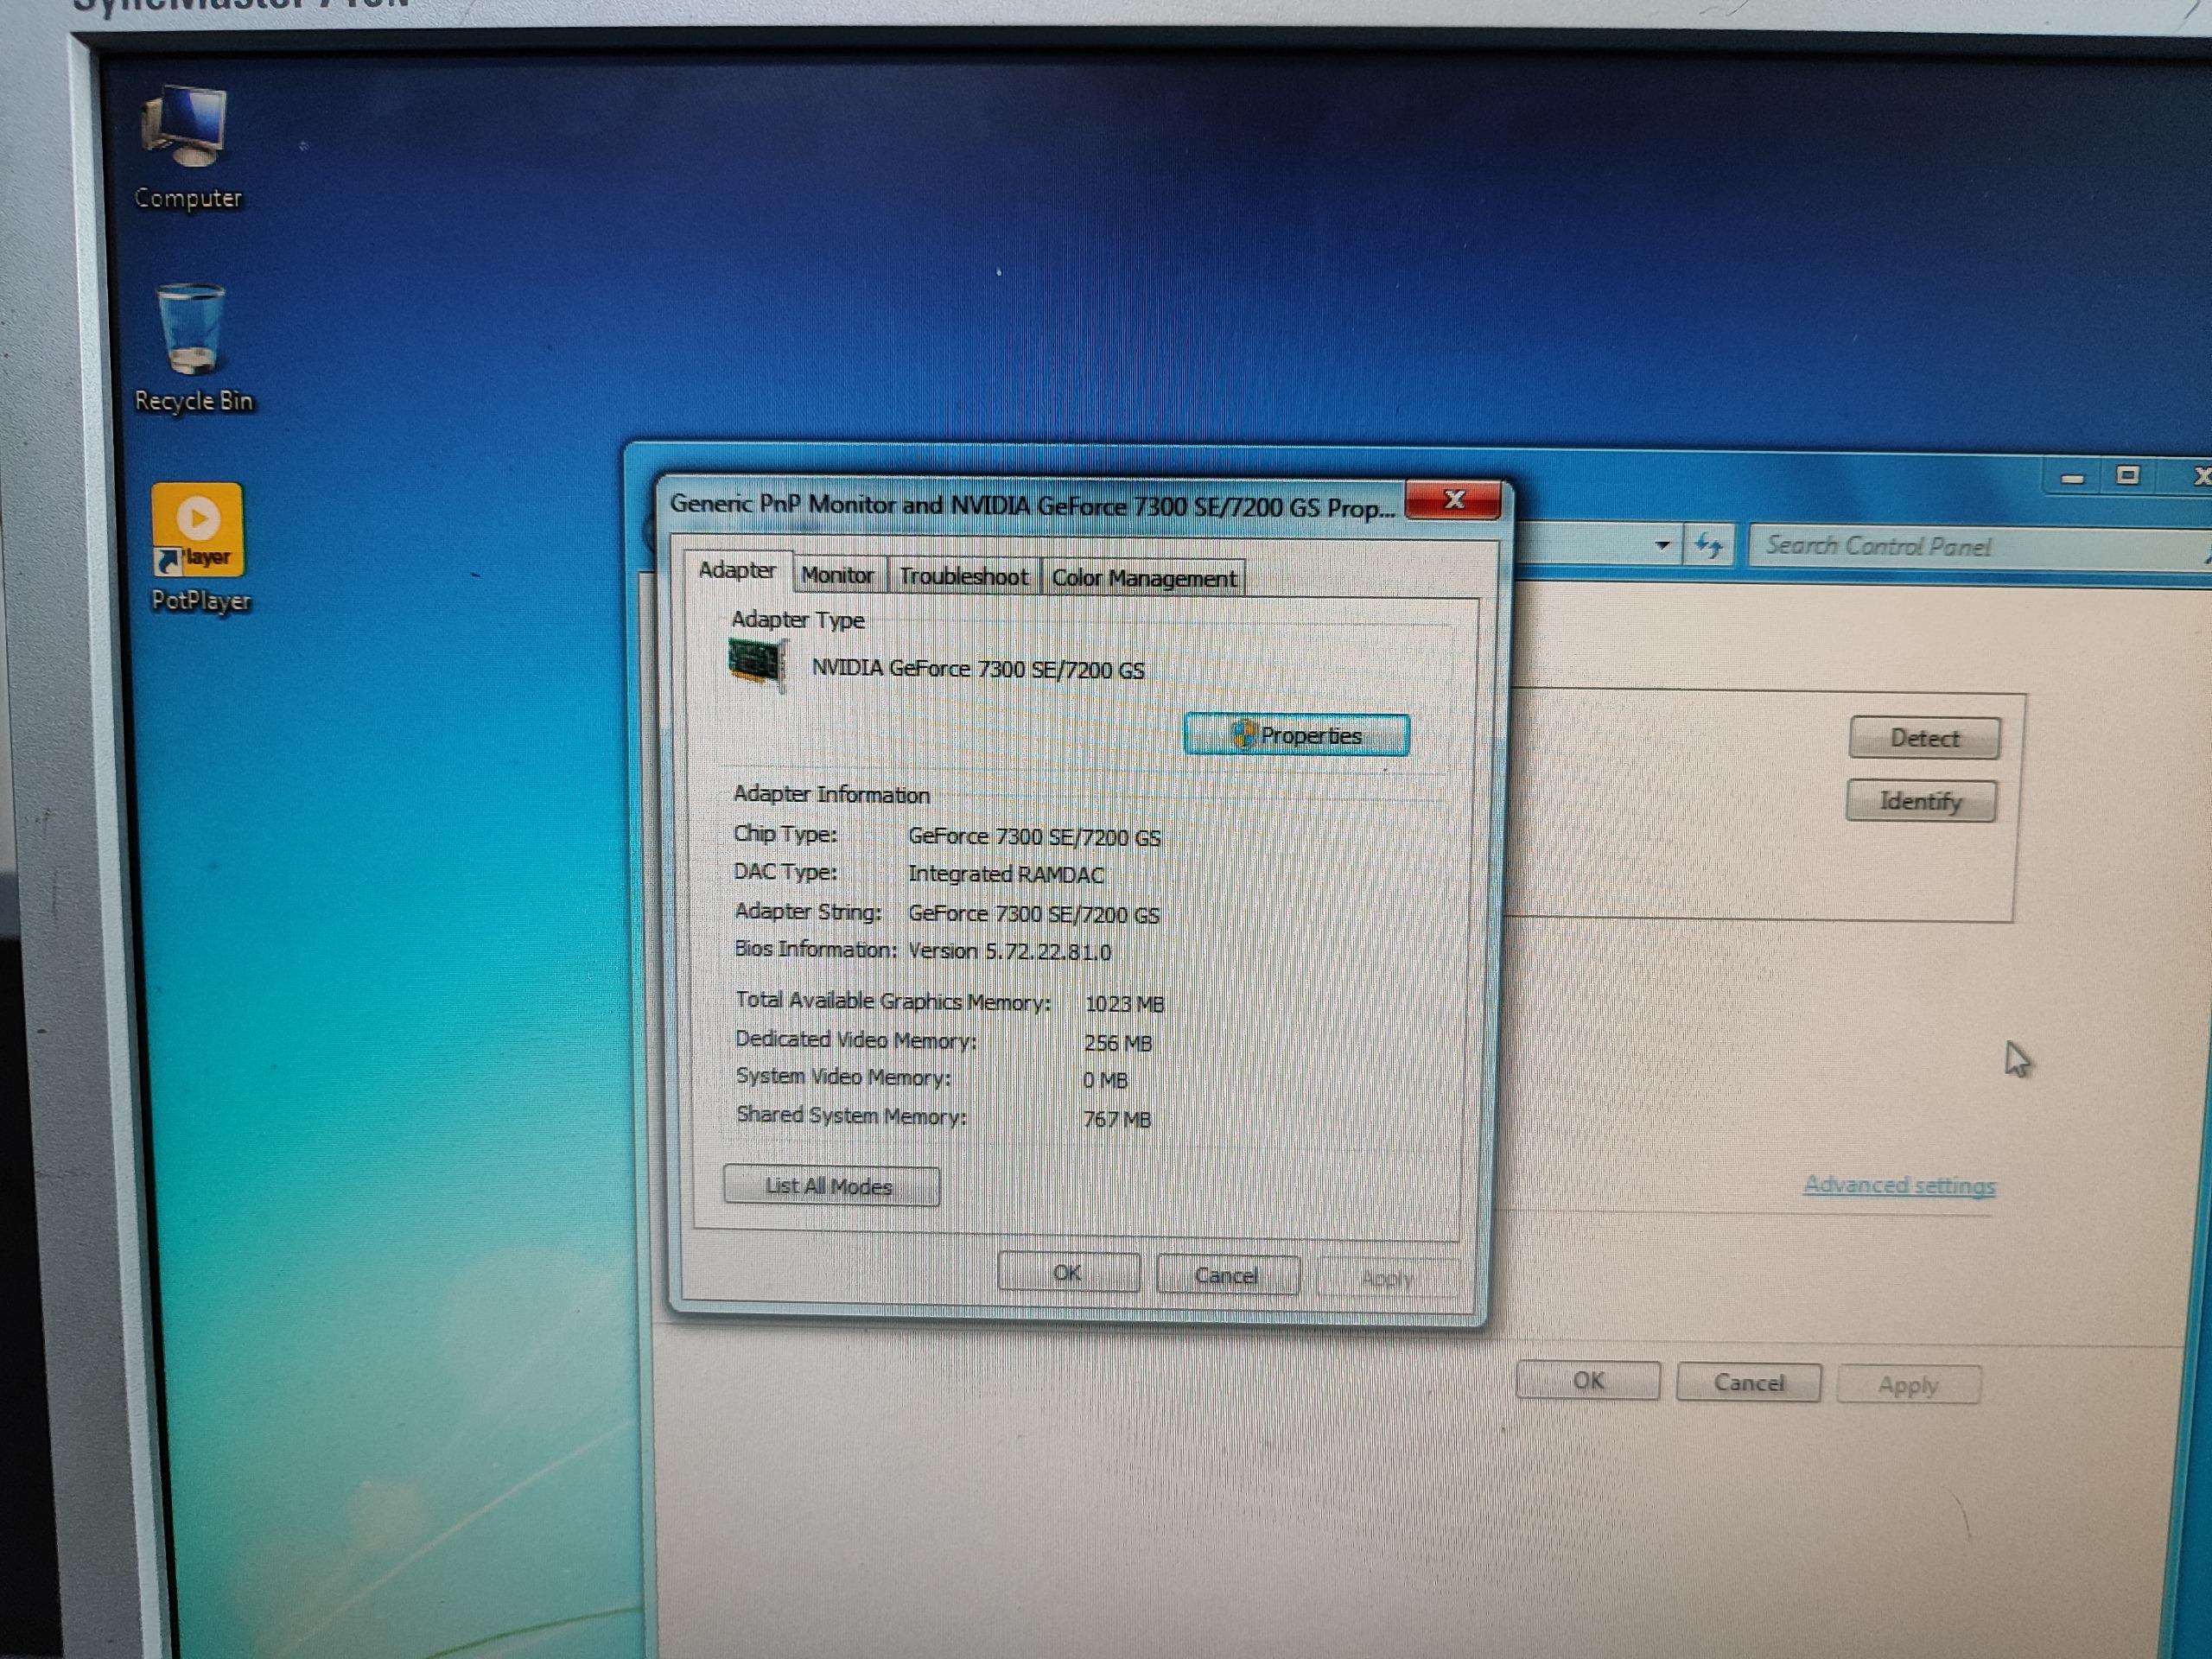Image resolution: width=2212 pixels, height=1659 pixels.
Task: Open the Troubleshoot tab
Action: pos(964,577)
